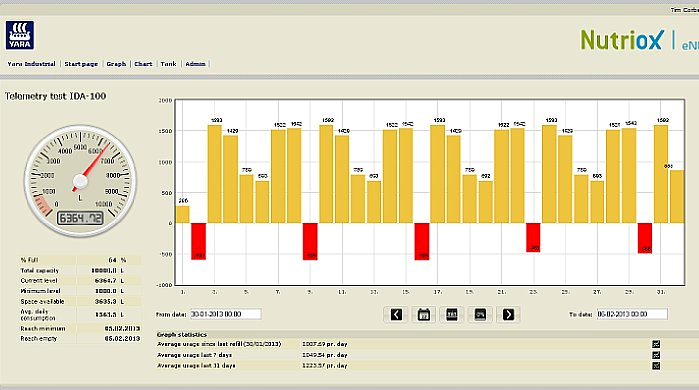
Task: Switch graph to percent view button
Action: tap(480, 315)
